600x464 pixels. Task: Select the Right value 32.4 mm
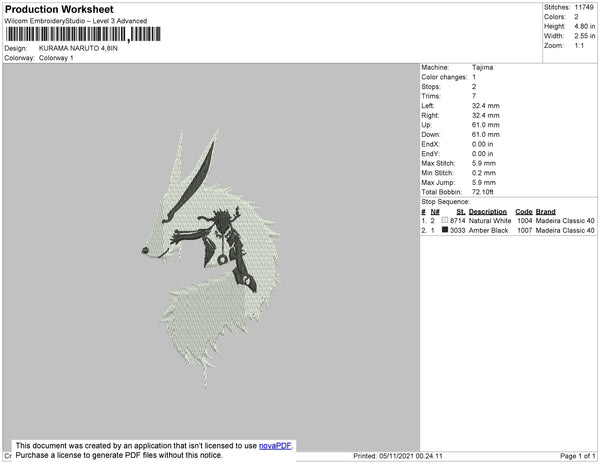pyautogui.click(x=486, y=115)
